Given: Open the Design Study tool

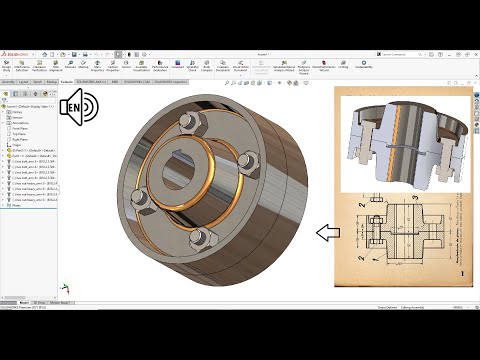Looking at the screenshot, I should [x=6, y=66].
